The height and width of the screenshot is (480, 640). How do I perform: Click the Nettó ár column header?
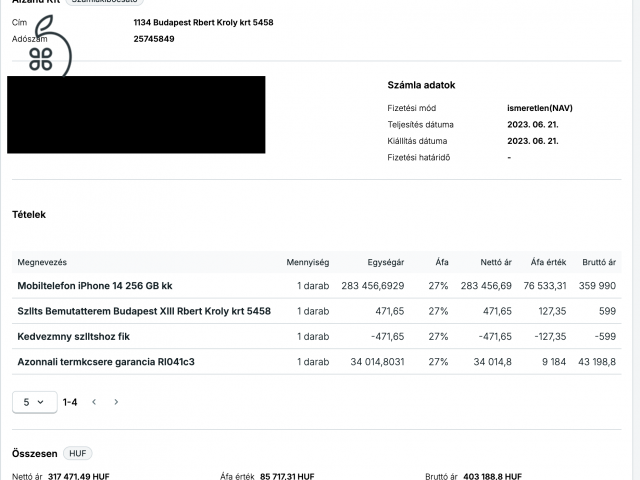496,262
